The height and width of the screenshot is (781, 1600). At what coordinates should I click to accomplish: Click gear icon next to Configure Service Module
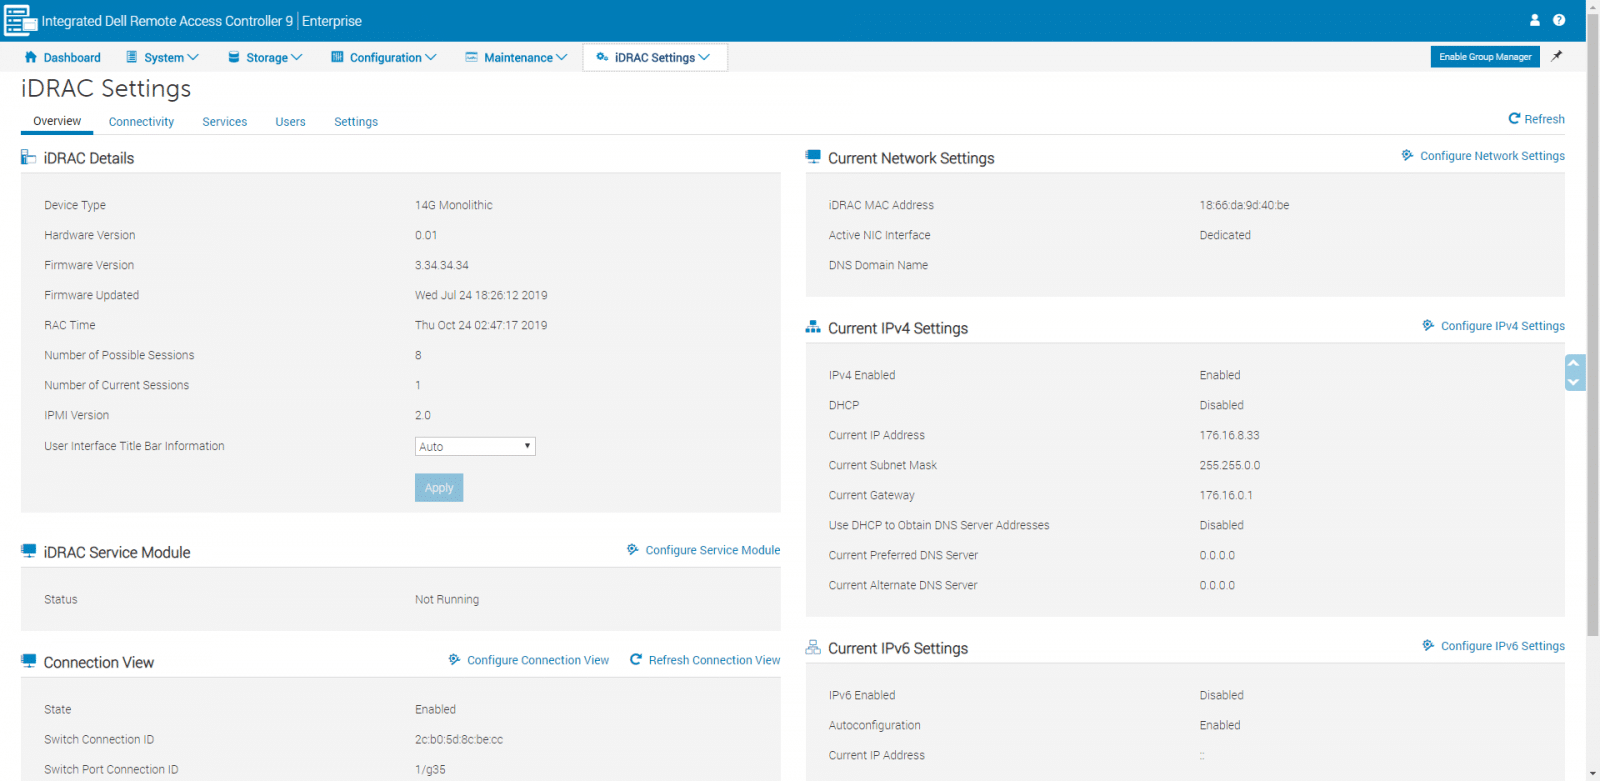pyautogui.click(x=633, y=549)
